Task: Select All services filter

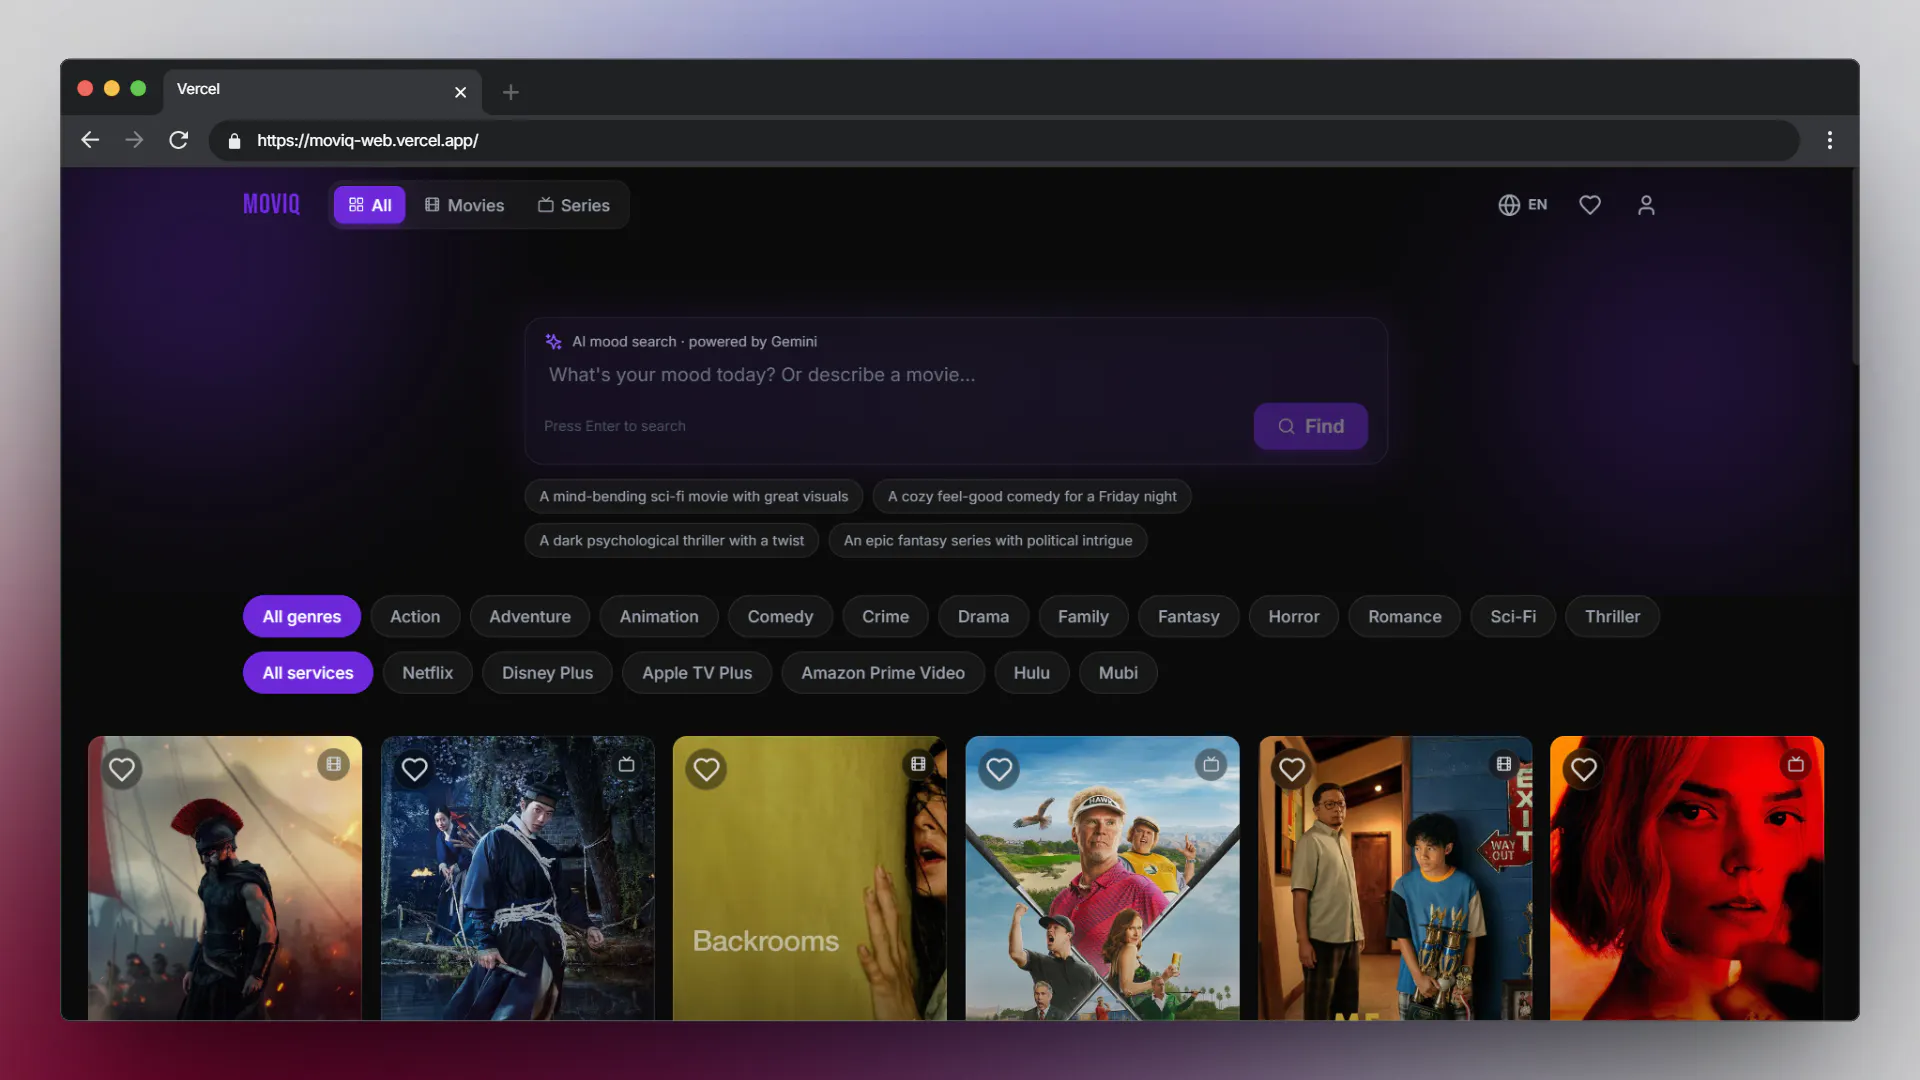Action: (x=308, y=672)
